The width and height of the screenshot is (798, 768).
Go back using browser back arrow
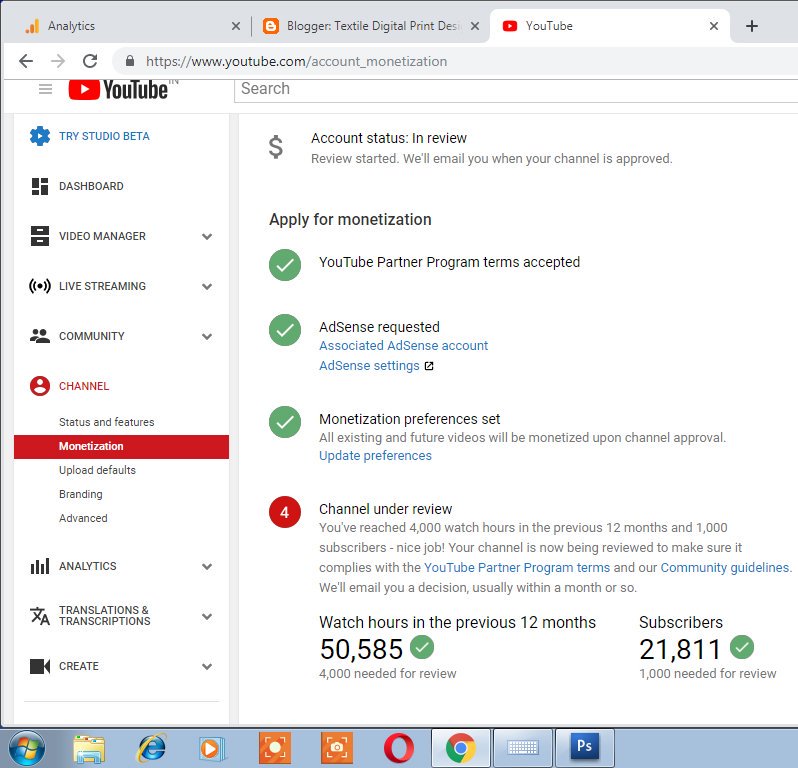(x=26, y=61)
